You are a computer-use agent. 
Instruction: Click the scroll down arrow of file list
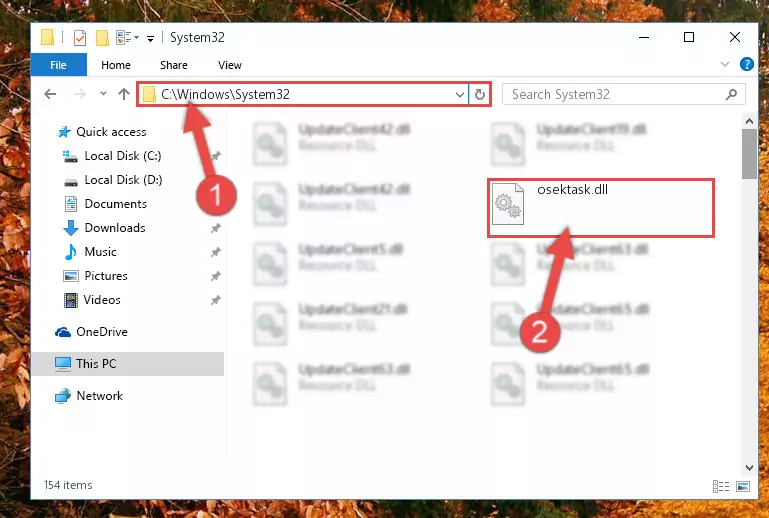point(749,467)
